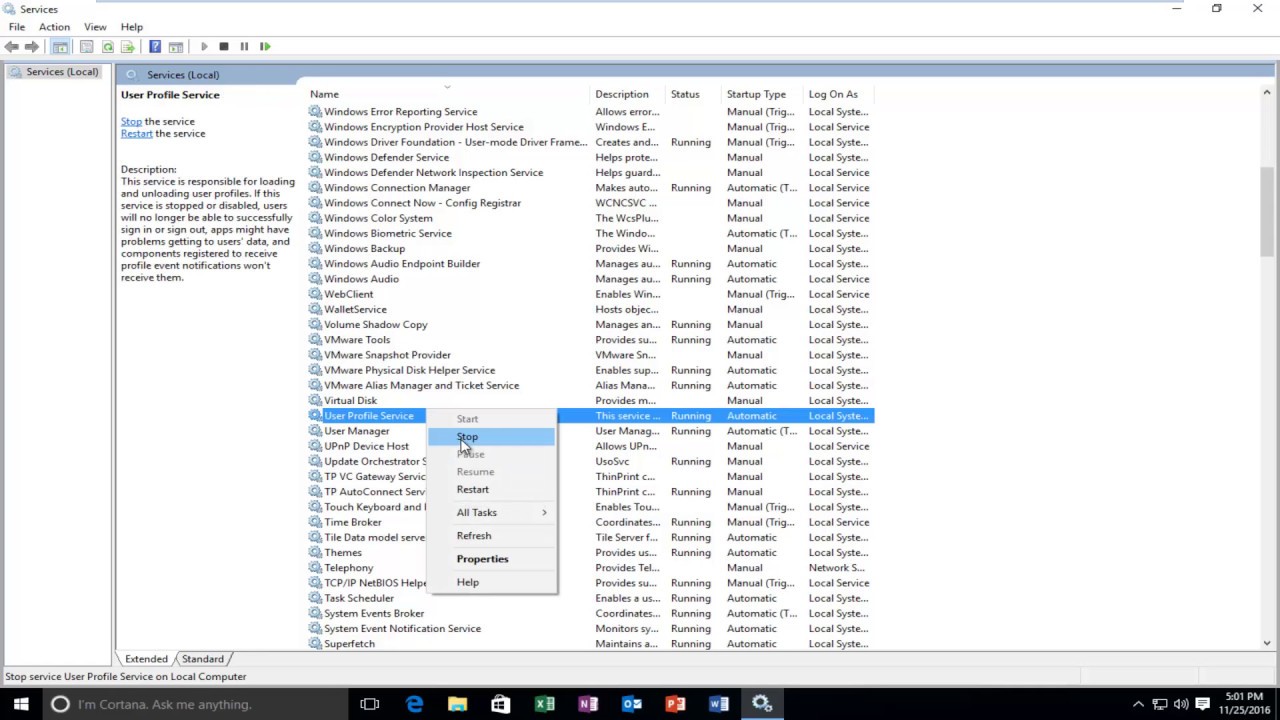1280x720 pixels.
Task: Select the VMware Tools service gear icon
Action: (315, 340)
